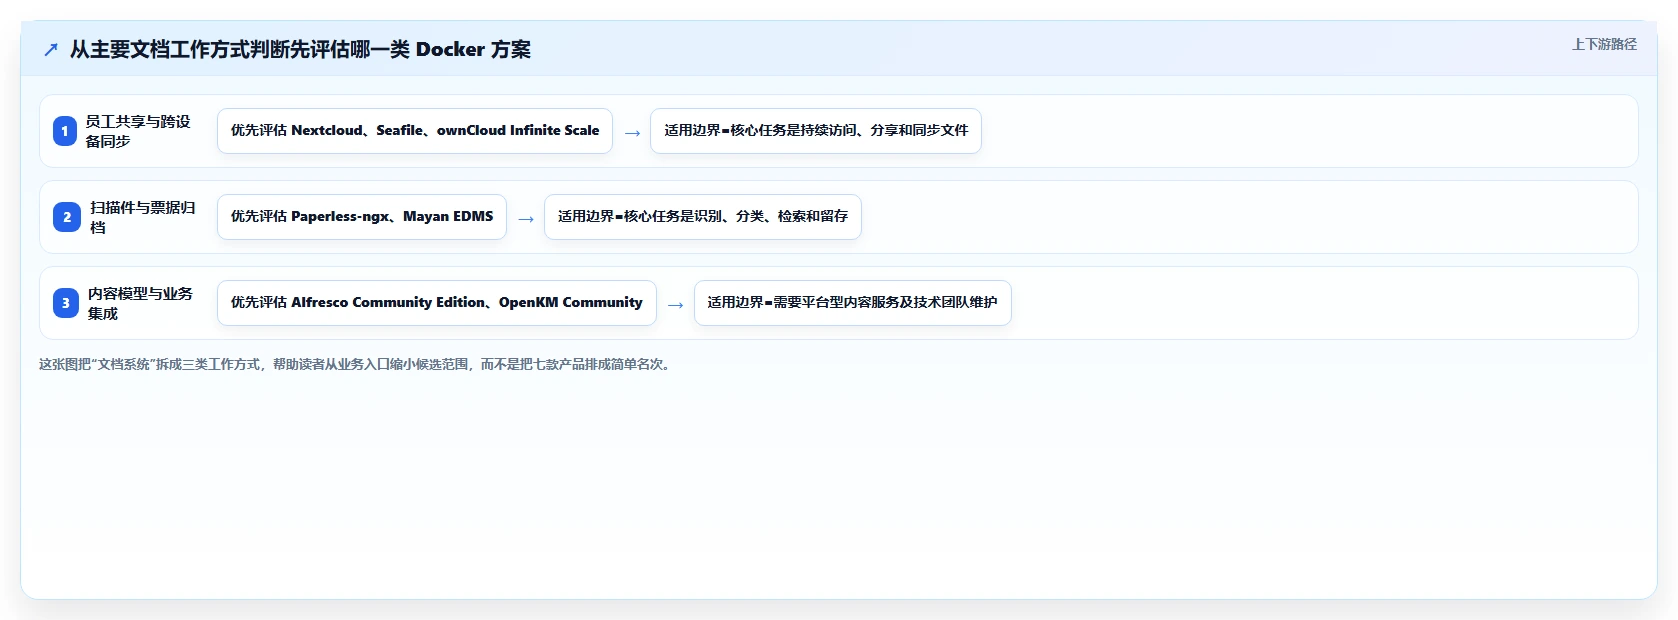Click the title about 哪一类 Docker 方案

(300, 49)
